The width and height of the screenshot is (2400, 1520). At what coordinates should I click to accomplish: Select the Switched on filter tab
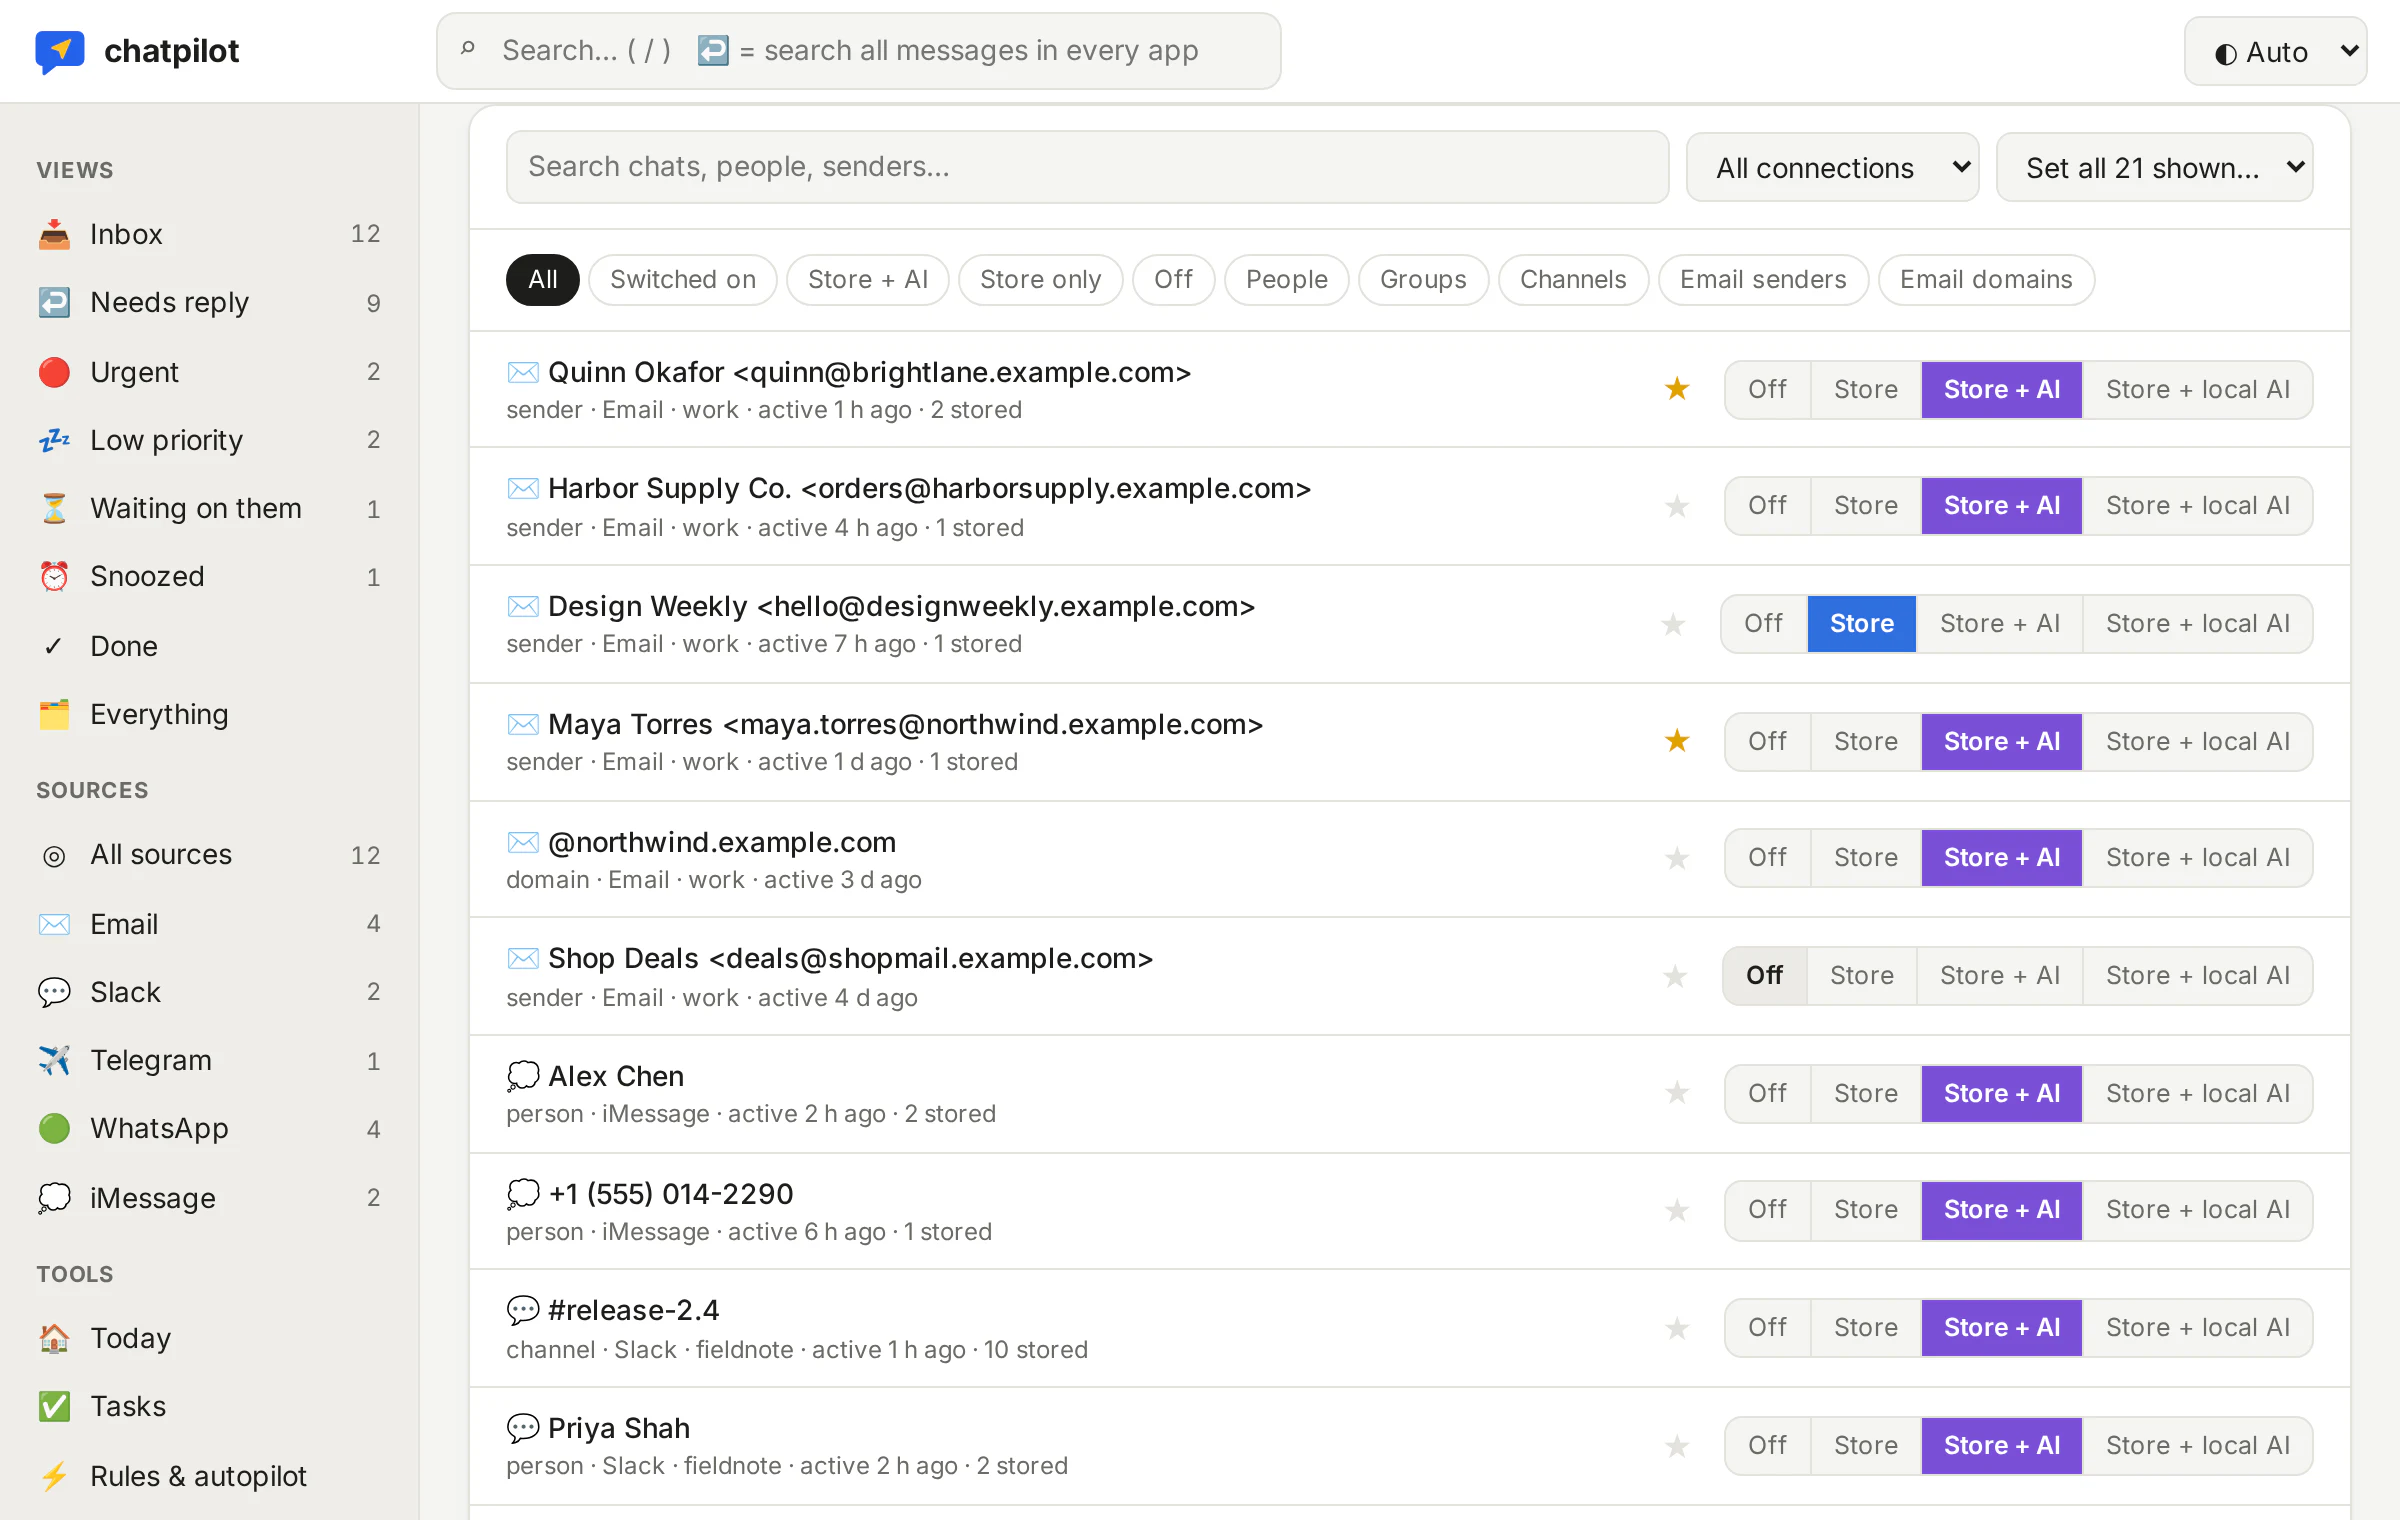tap(683, 280)
